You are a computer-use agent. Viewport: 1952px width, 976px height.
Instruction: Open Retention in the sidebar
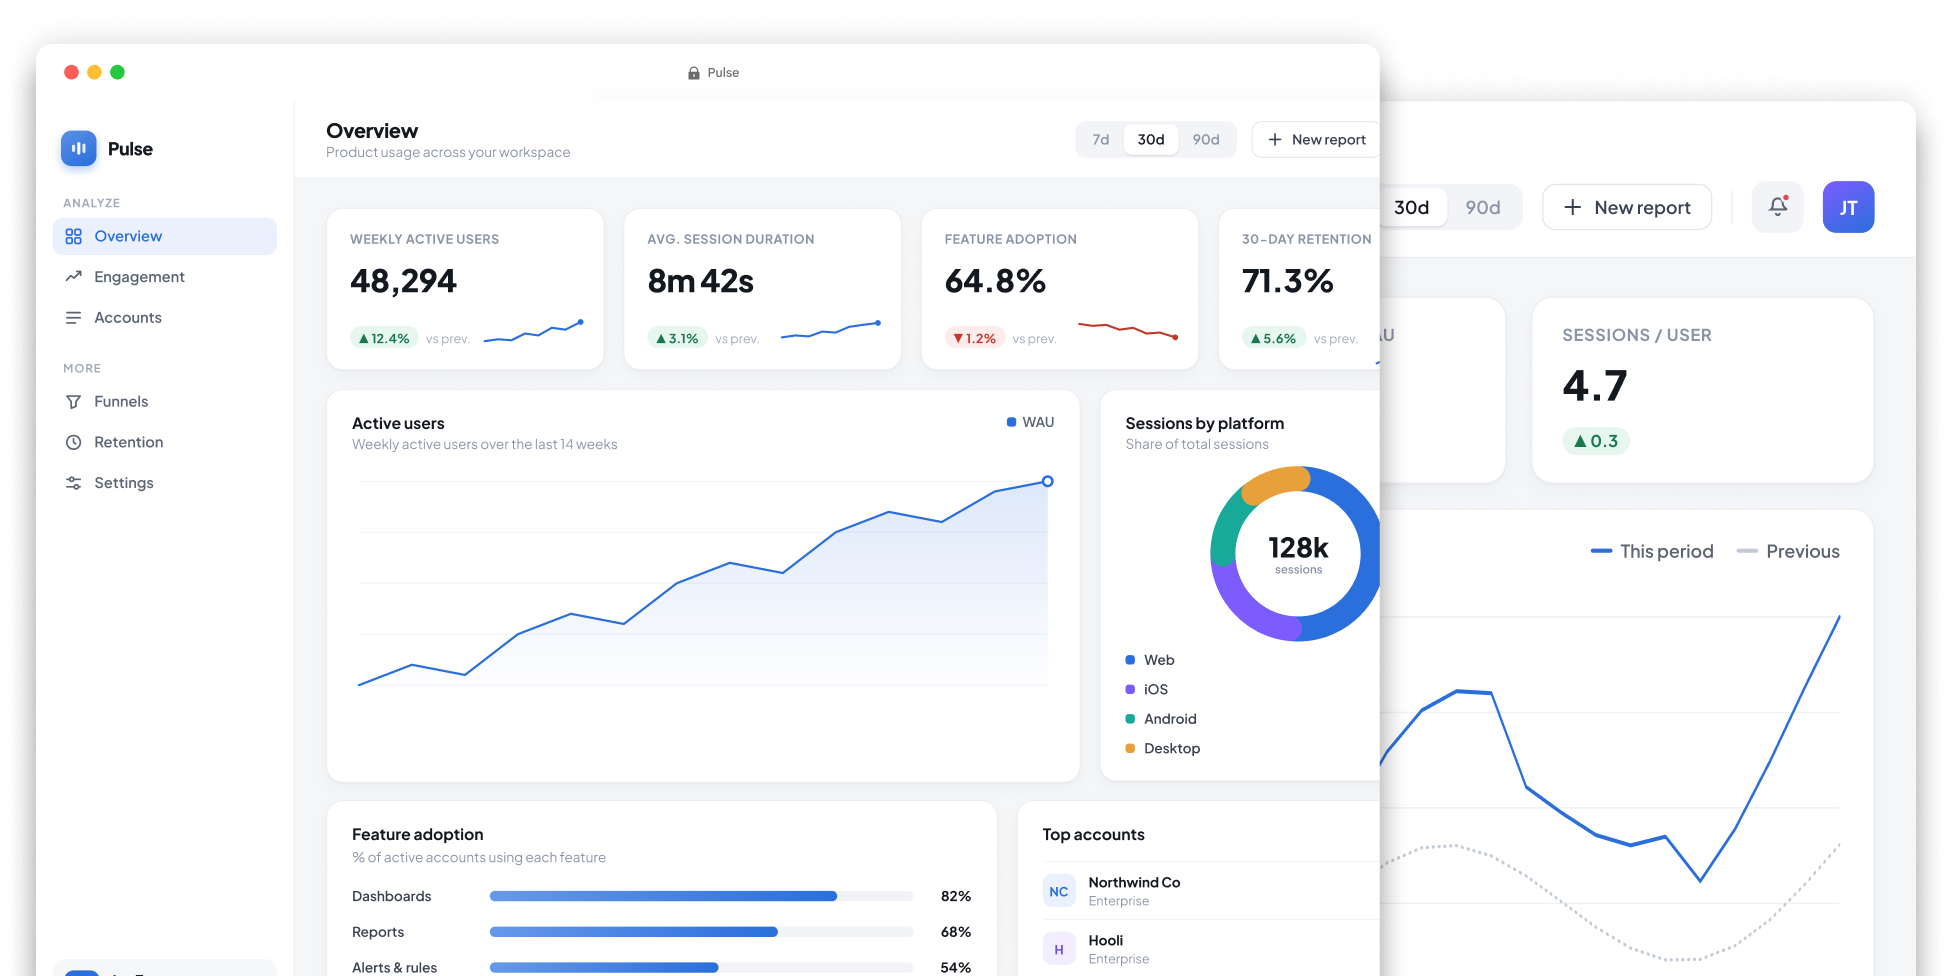pyautogui.click(x=165, y=442)
